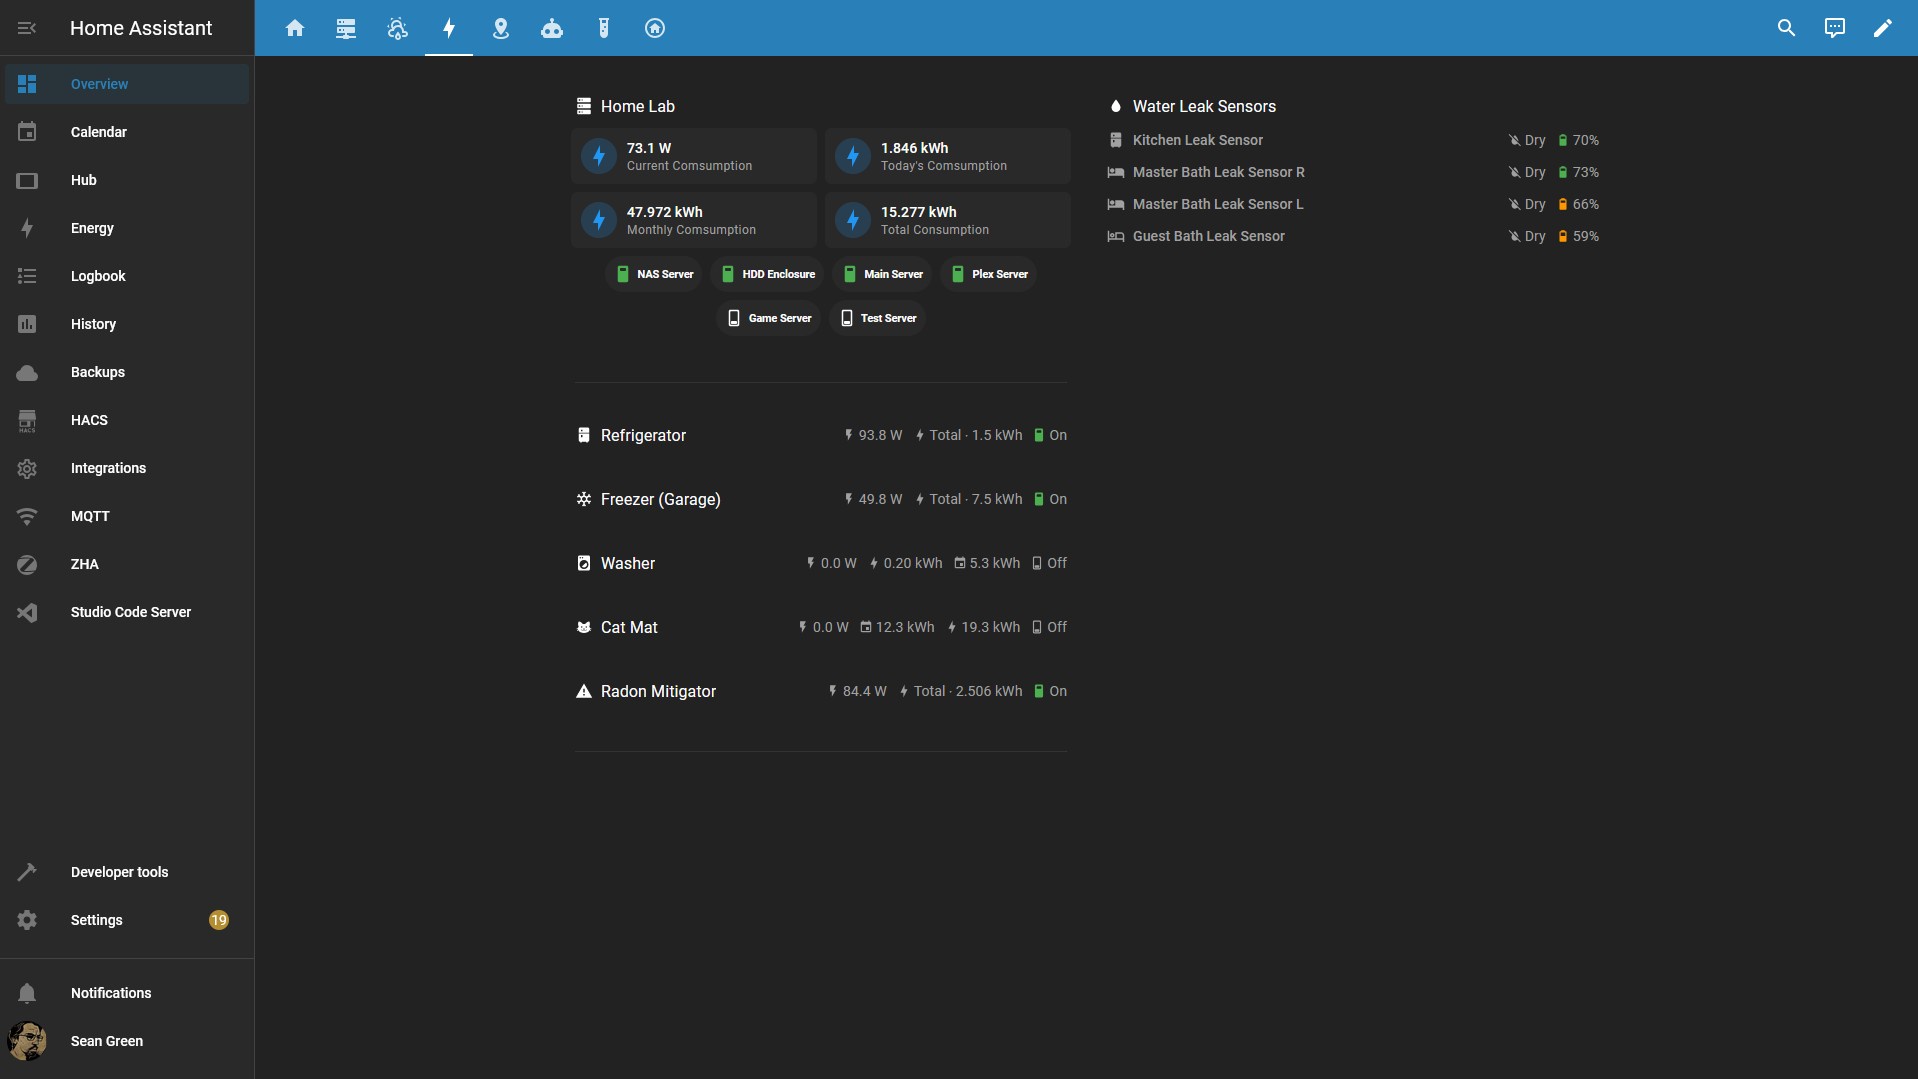Open Settings with 19 pending updates
Viewport: 1918px width, 1079px height.
[127, 920]
